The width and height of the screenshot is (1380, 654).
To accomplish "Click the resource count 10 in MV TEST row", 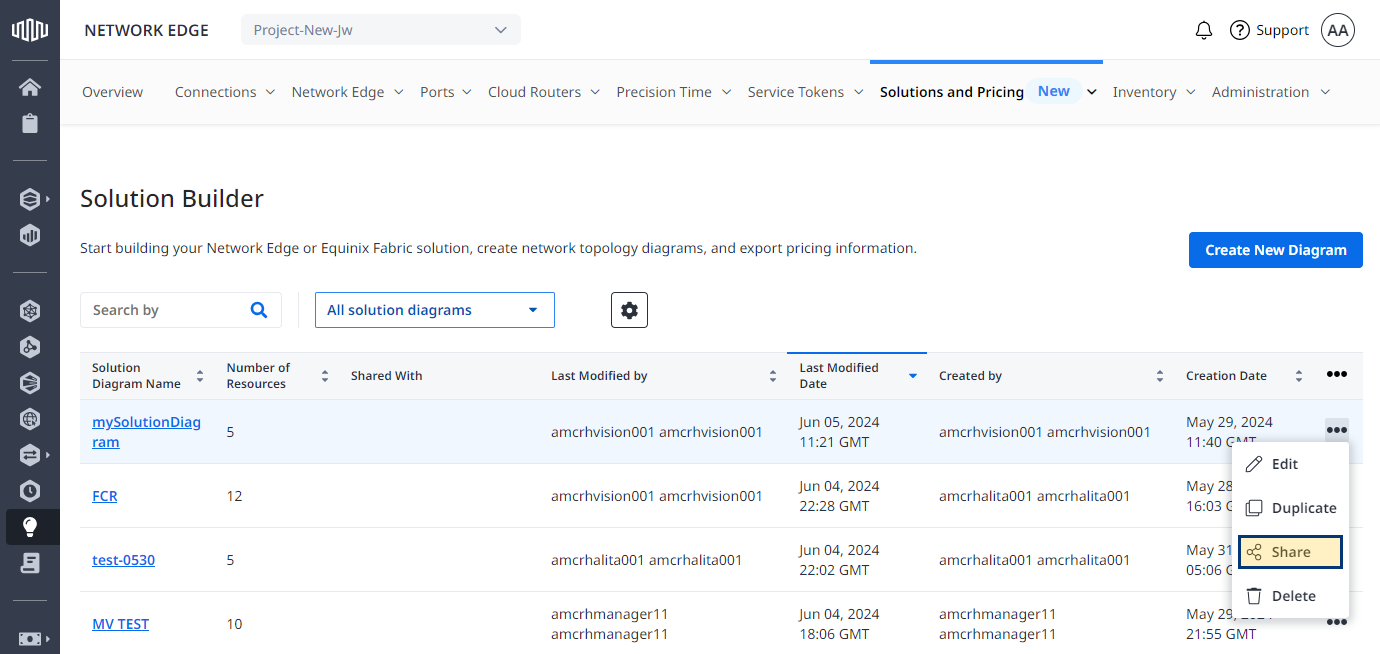I will tap(234, 624).
